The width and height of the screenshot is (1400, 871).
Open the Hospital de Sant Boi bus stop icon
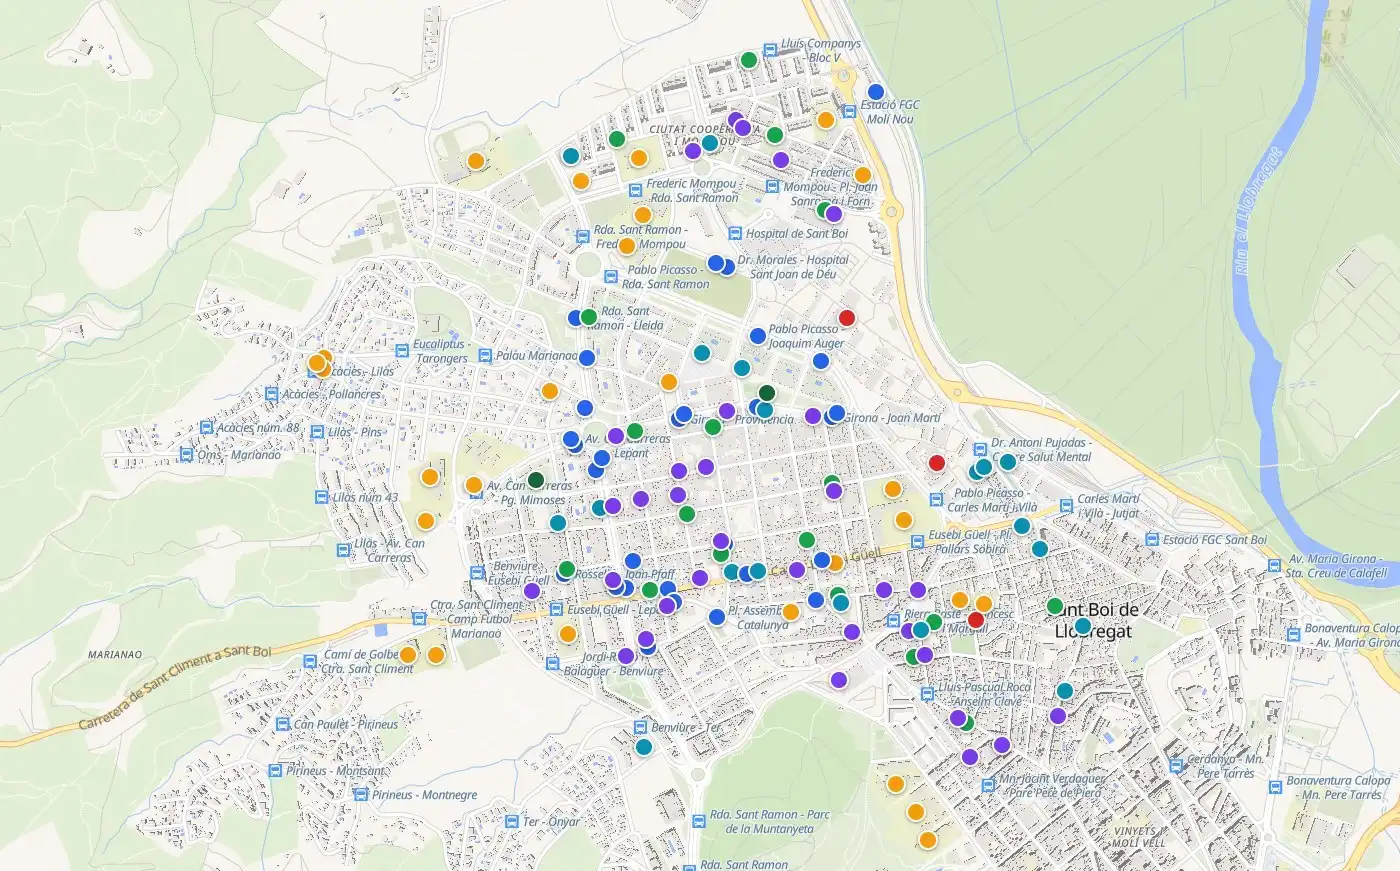pos(736,234)
